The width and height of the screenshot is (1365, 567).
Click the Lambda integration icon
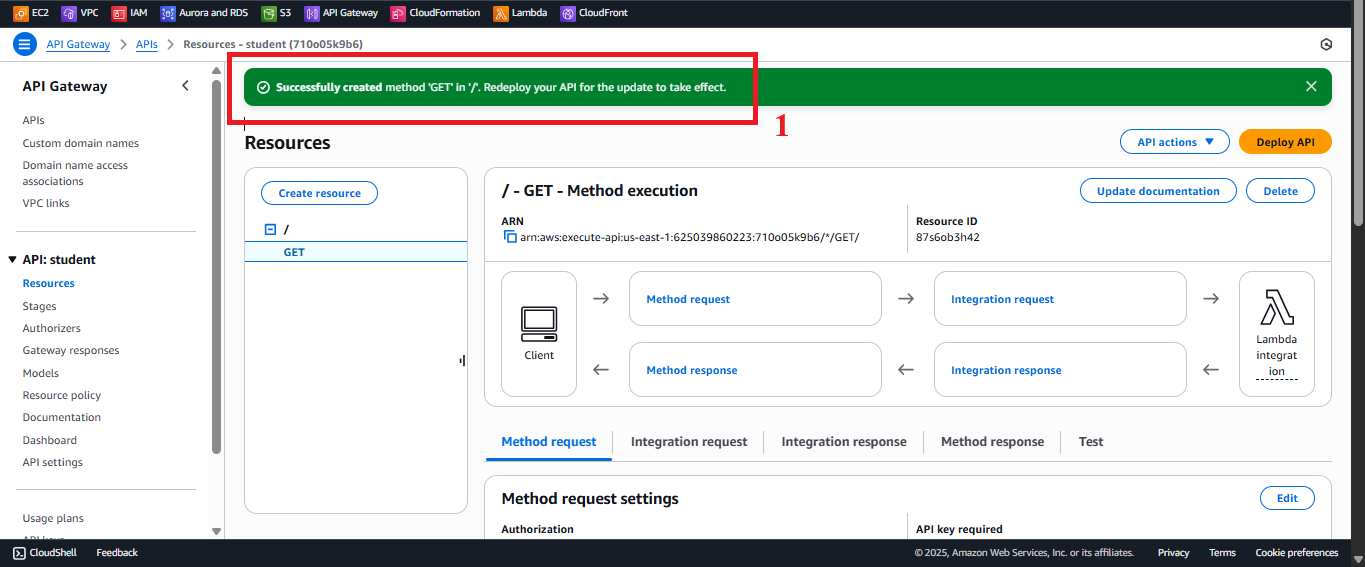(x=1277, y=309)
